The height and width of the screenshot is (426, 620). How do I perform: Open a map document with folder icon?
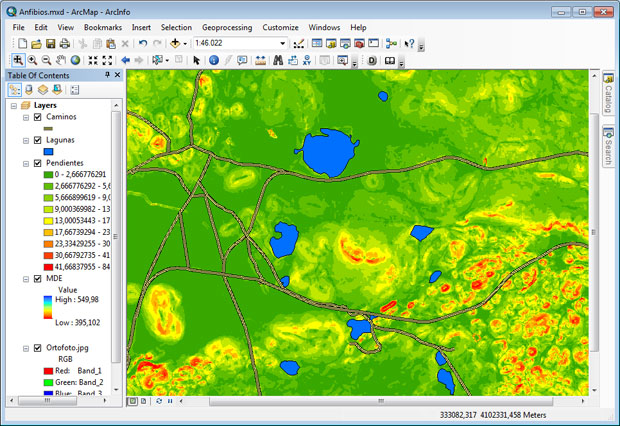(36, 44)
